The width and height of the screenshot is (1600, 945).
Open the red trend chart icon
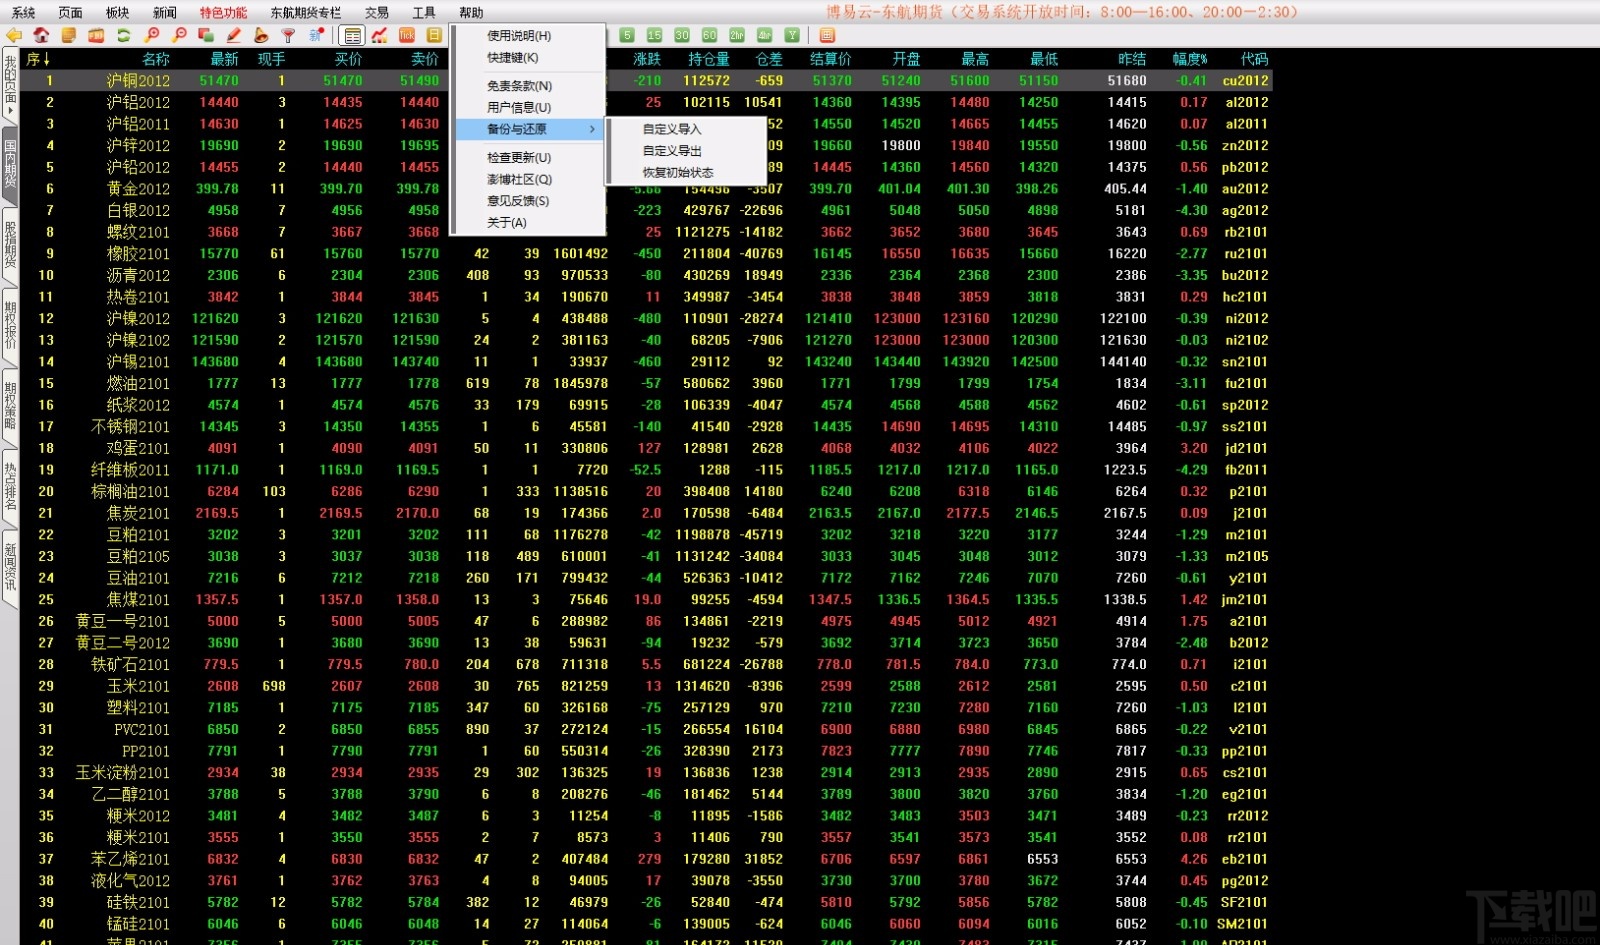pyautogui.click(x=379, y=36)
